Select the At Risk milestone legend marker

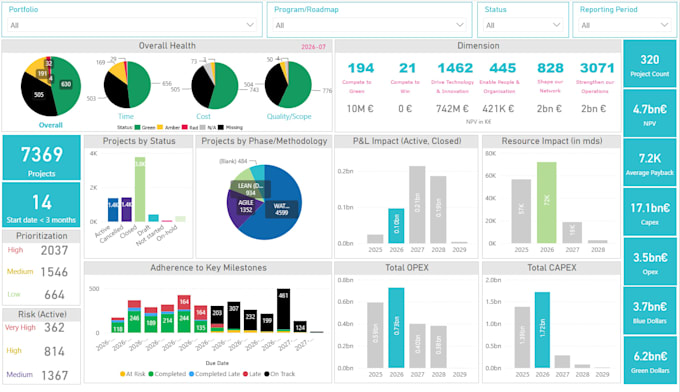point(122,374)
